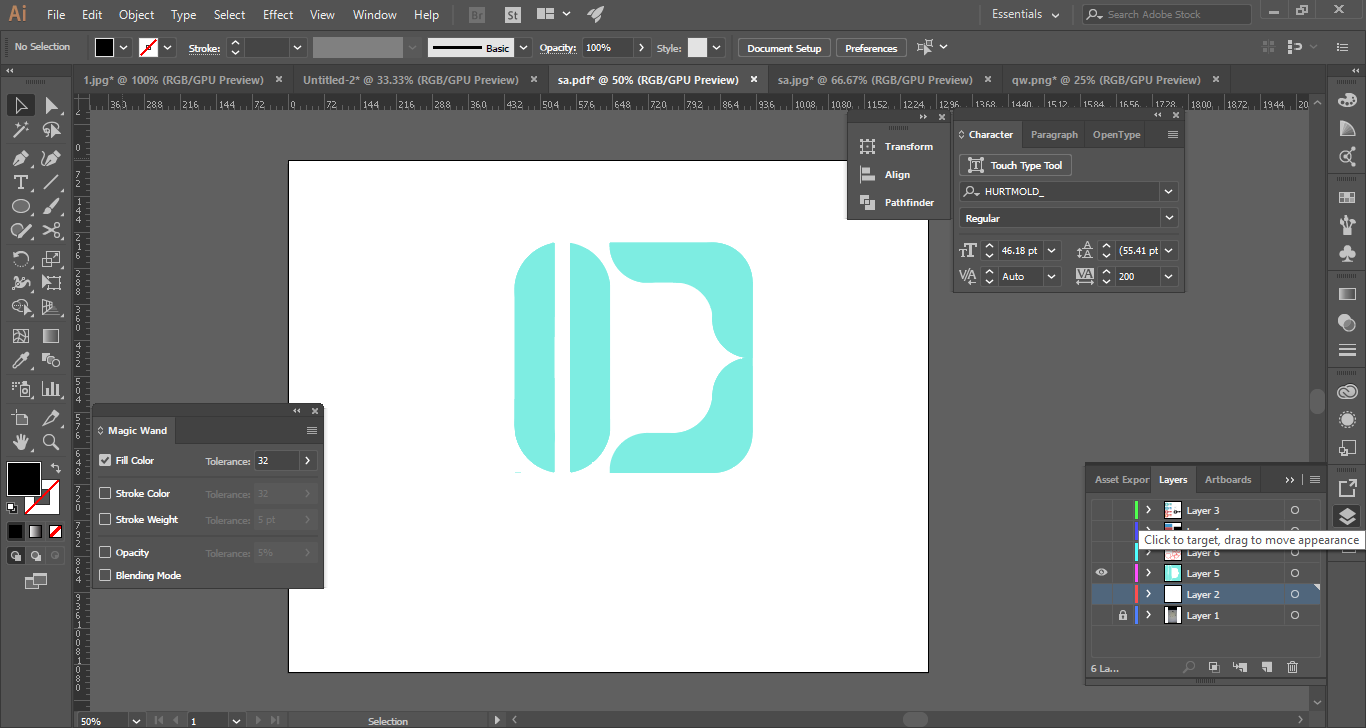Viewport: 1366px width, 728px height.
Task: Enable the Stroke Color checkbox
Action: (x=105, y=493)
